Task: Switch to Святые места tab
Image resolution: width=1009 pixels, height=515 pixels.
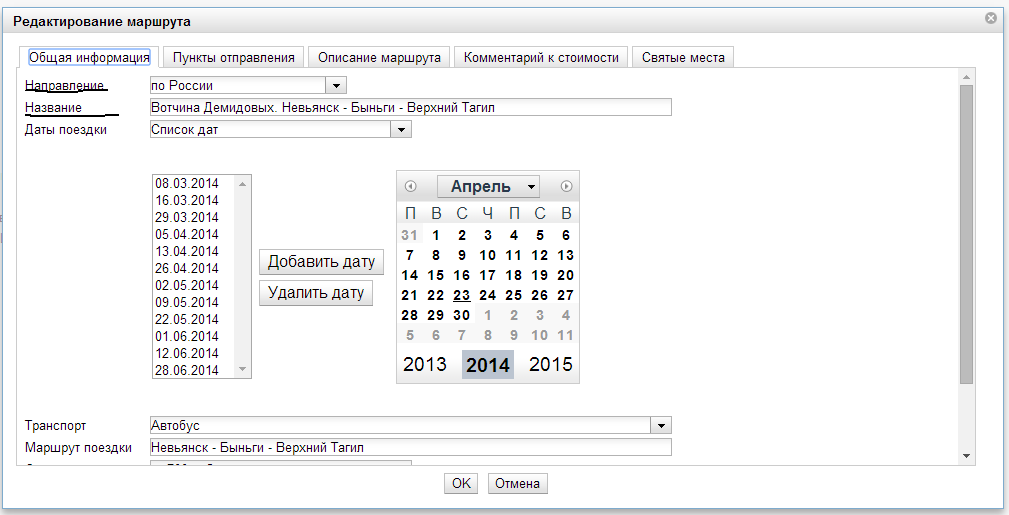Action: 684,57
